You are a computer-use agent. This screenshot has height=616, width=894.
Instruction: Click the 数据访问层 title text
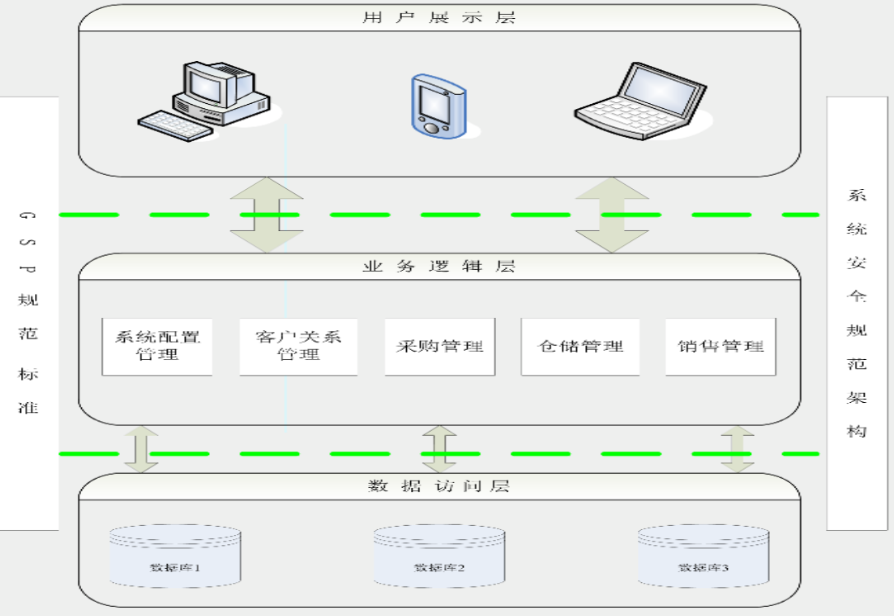[x=439, y=486]
